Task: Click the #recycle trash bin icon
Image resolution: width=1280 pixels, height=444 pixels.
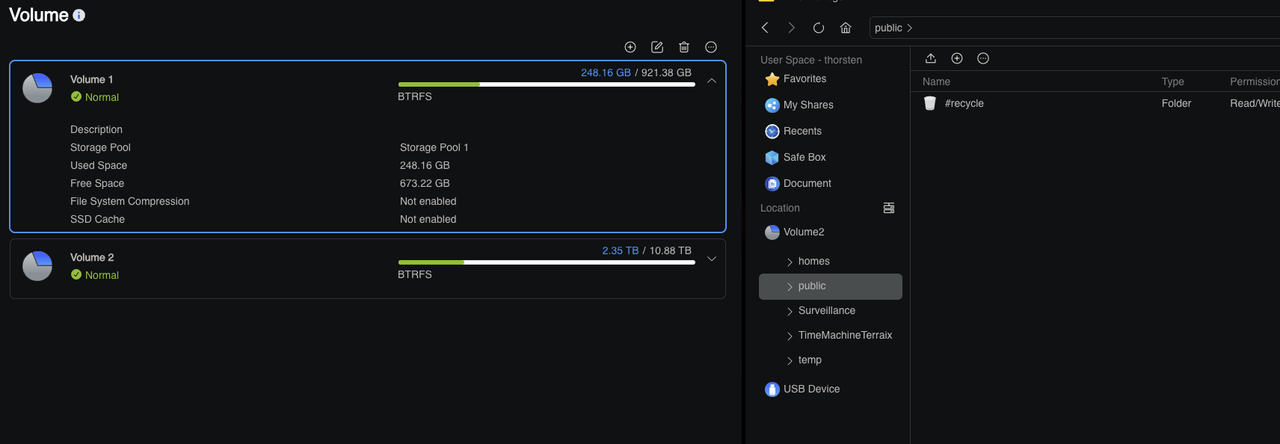Action: [930, 103]
